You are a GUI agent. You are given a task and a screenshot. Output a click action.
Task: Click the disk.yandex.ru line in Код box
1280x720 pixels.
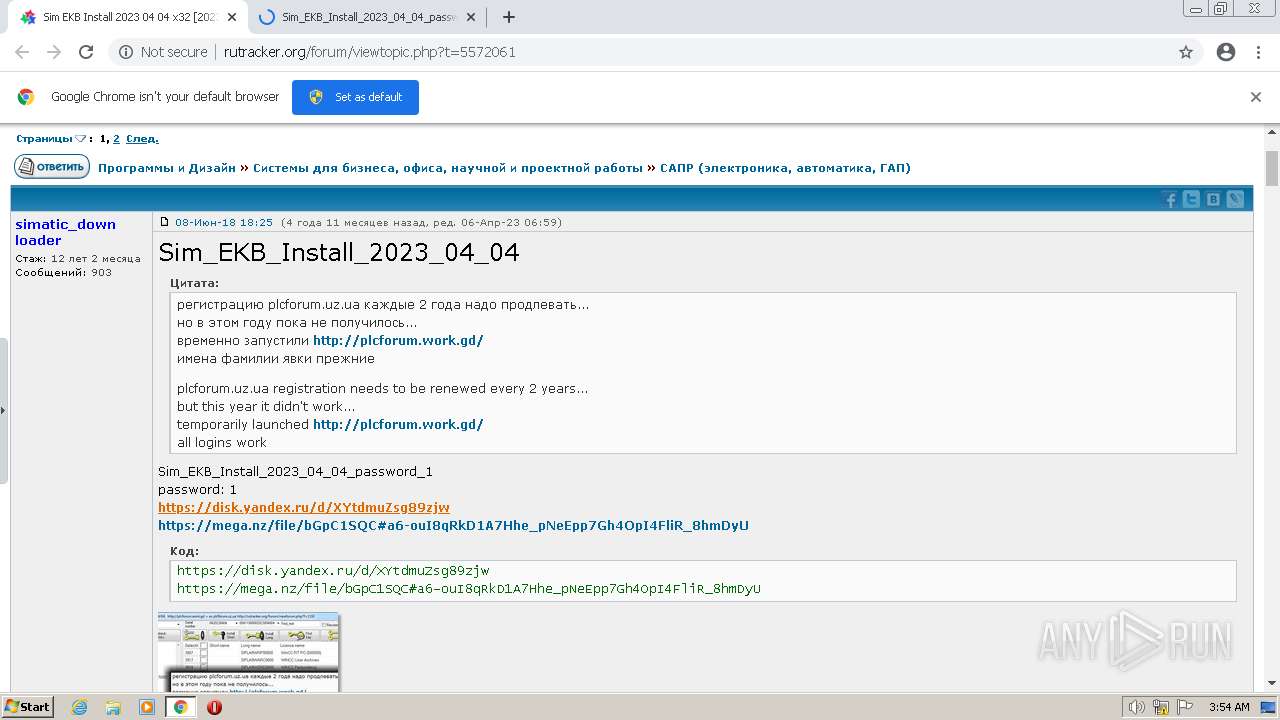tap(333, 571)
